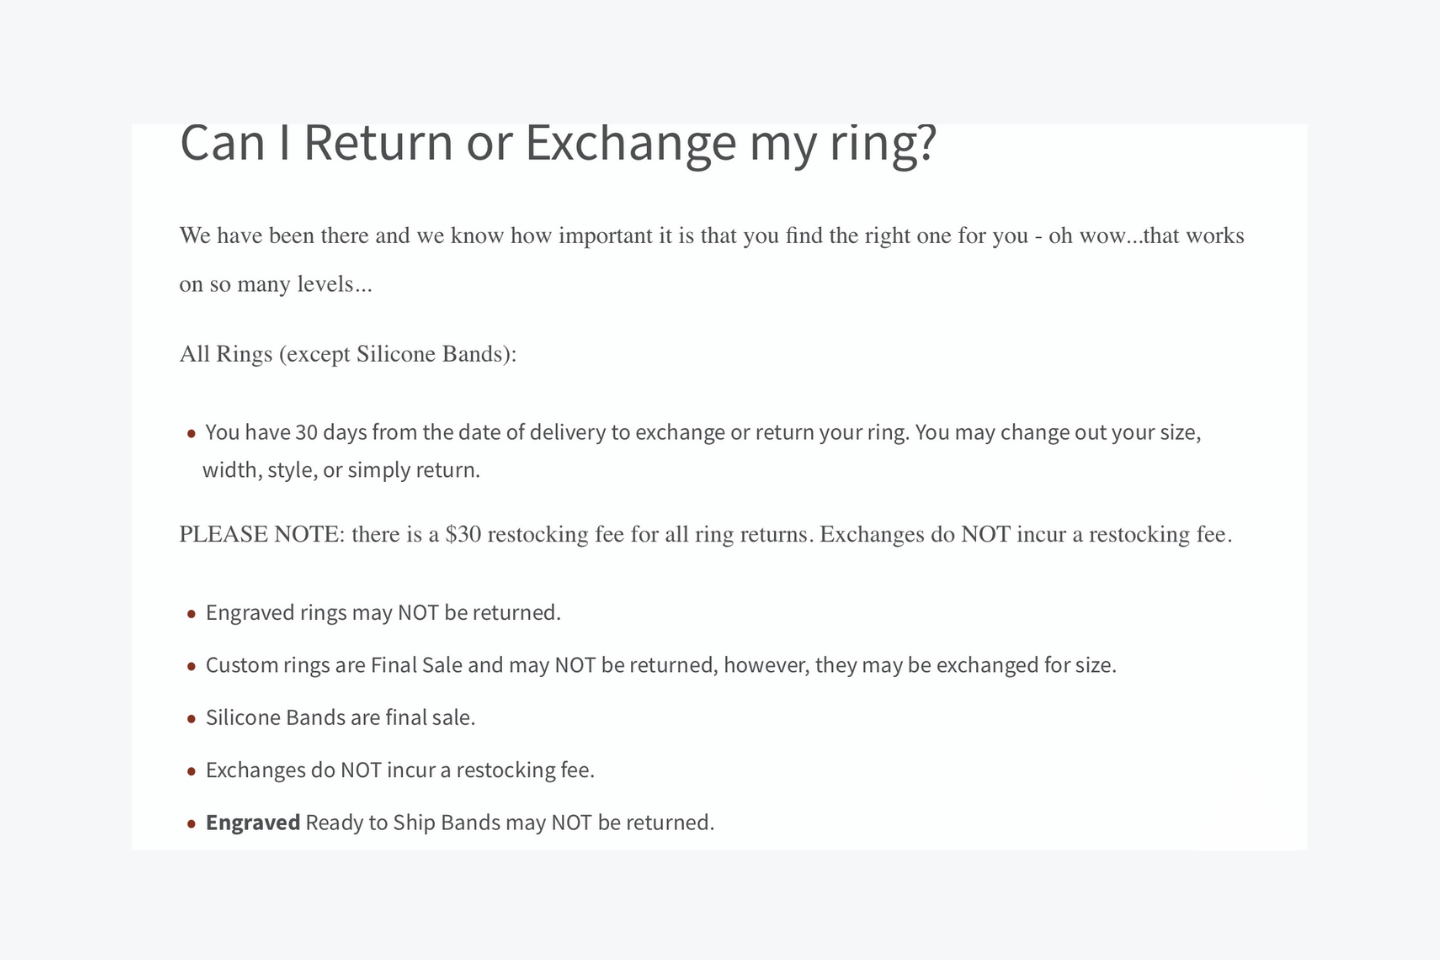
Task: Click bullet dot before 'Custom rings are Final Sale'
Action: [191, 667]
